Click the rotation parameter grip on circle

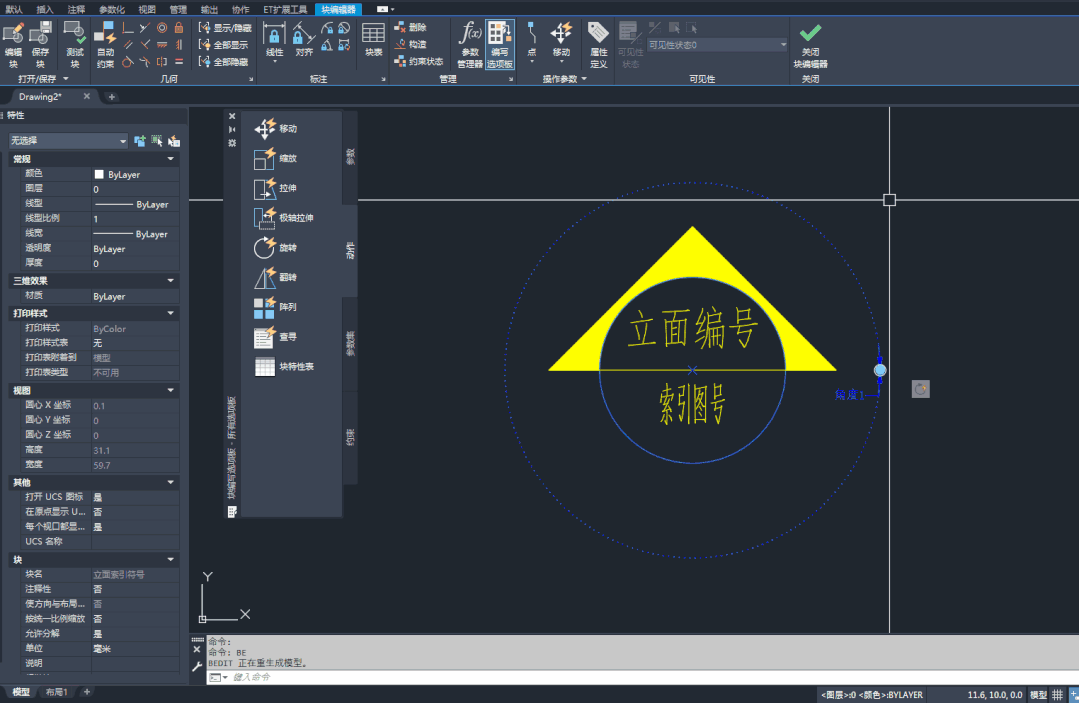(x=879, y=370)
